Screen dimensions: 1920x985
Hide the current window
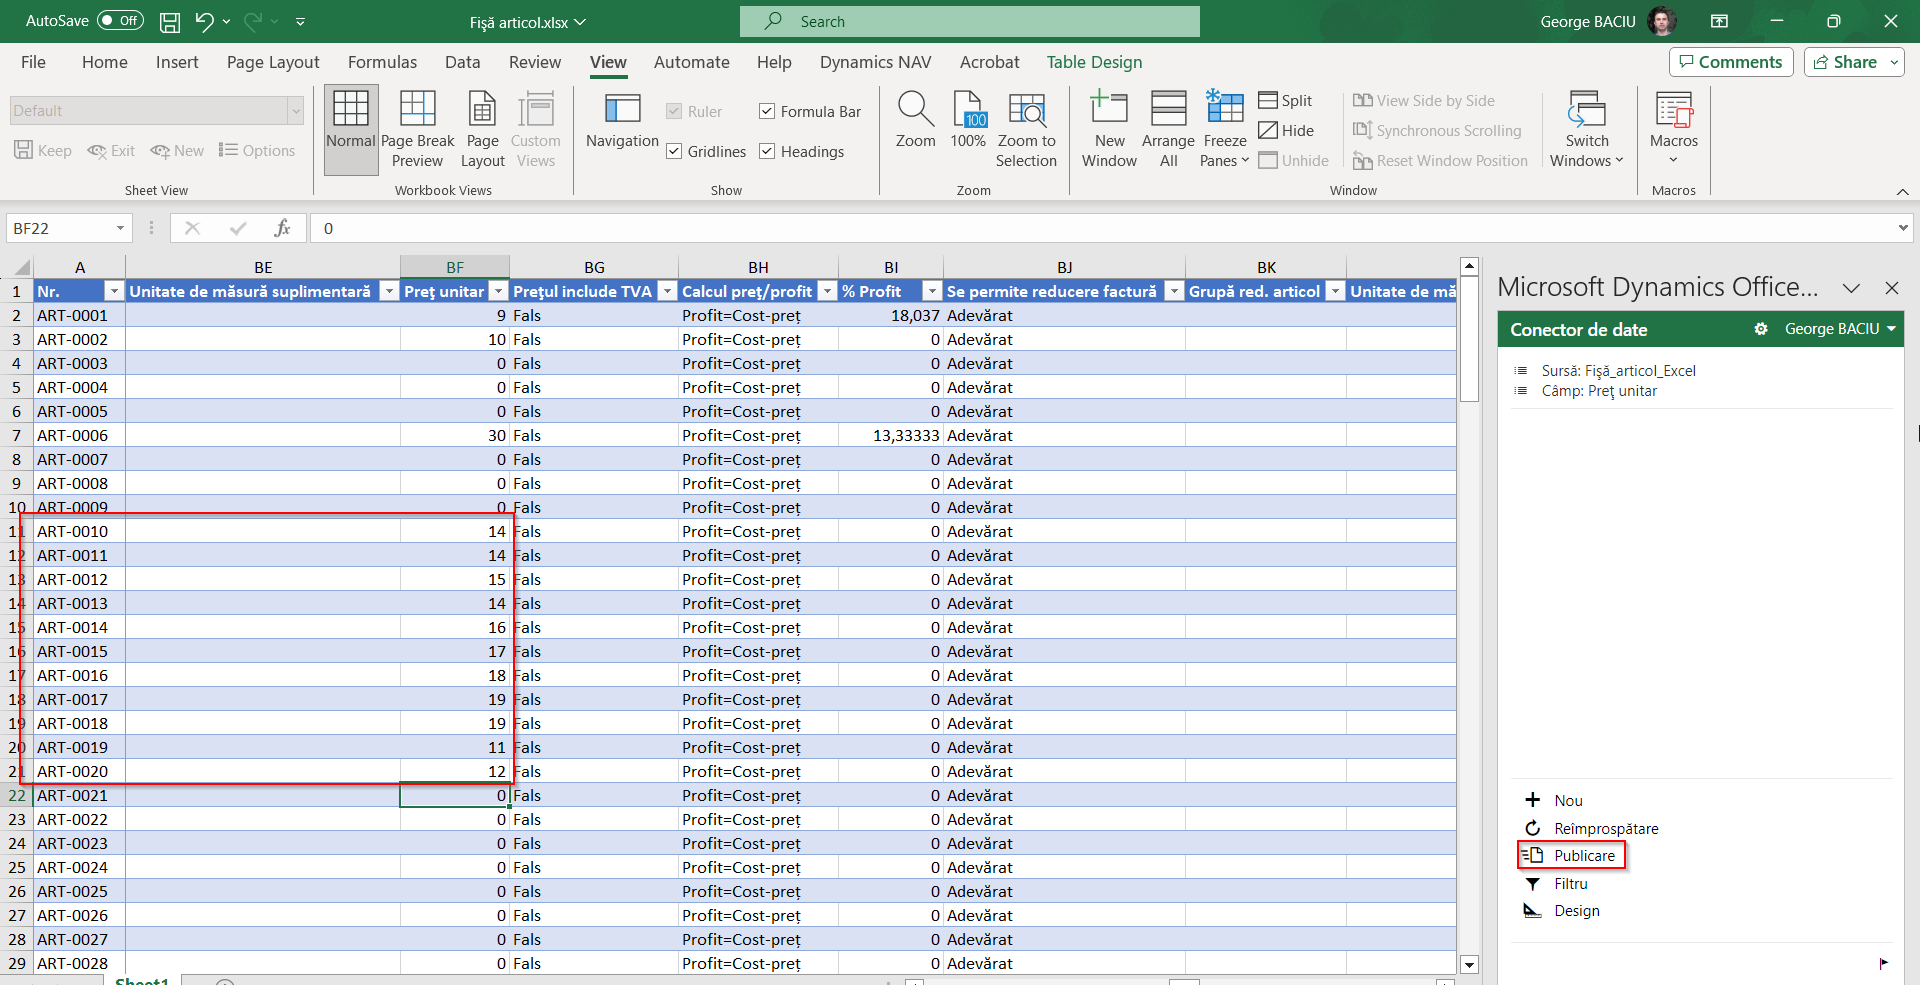[1286, 130]
